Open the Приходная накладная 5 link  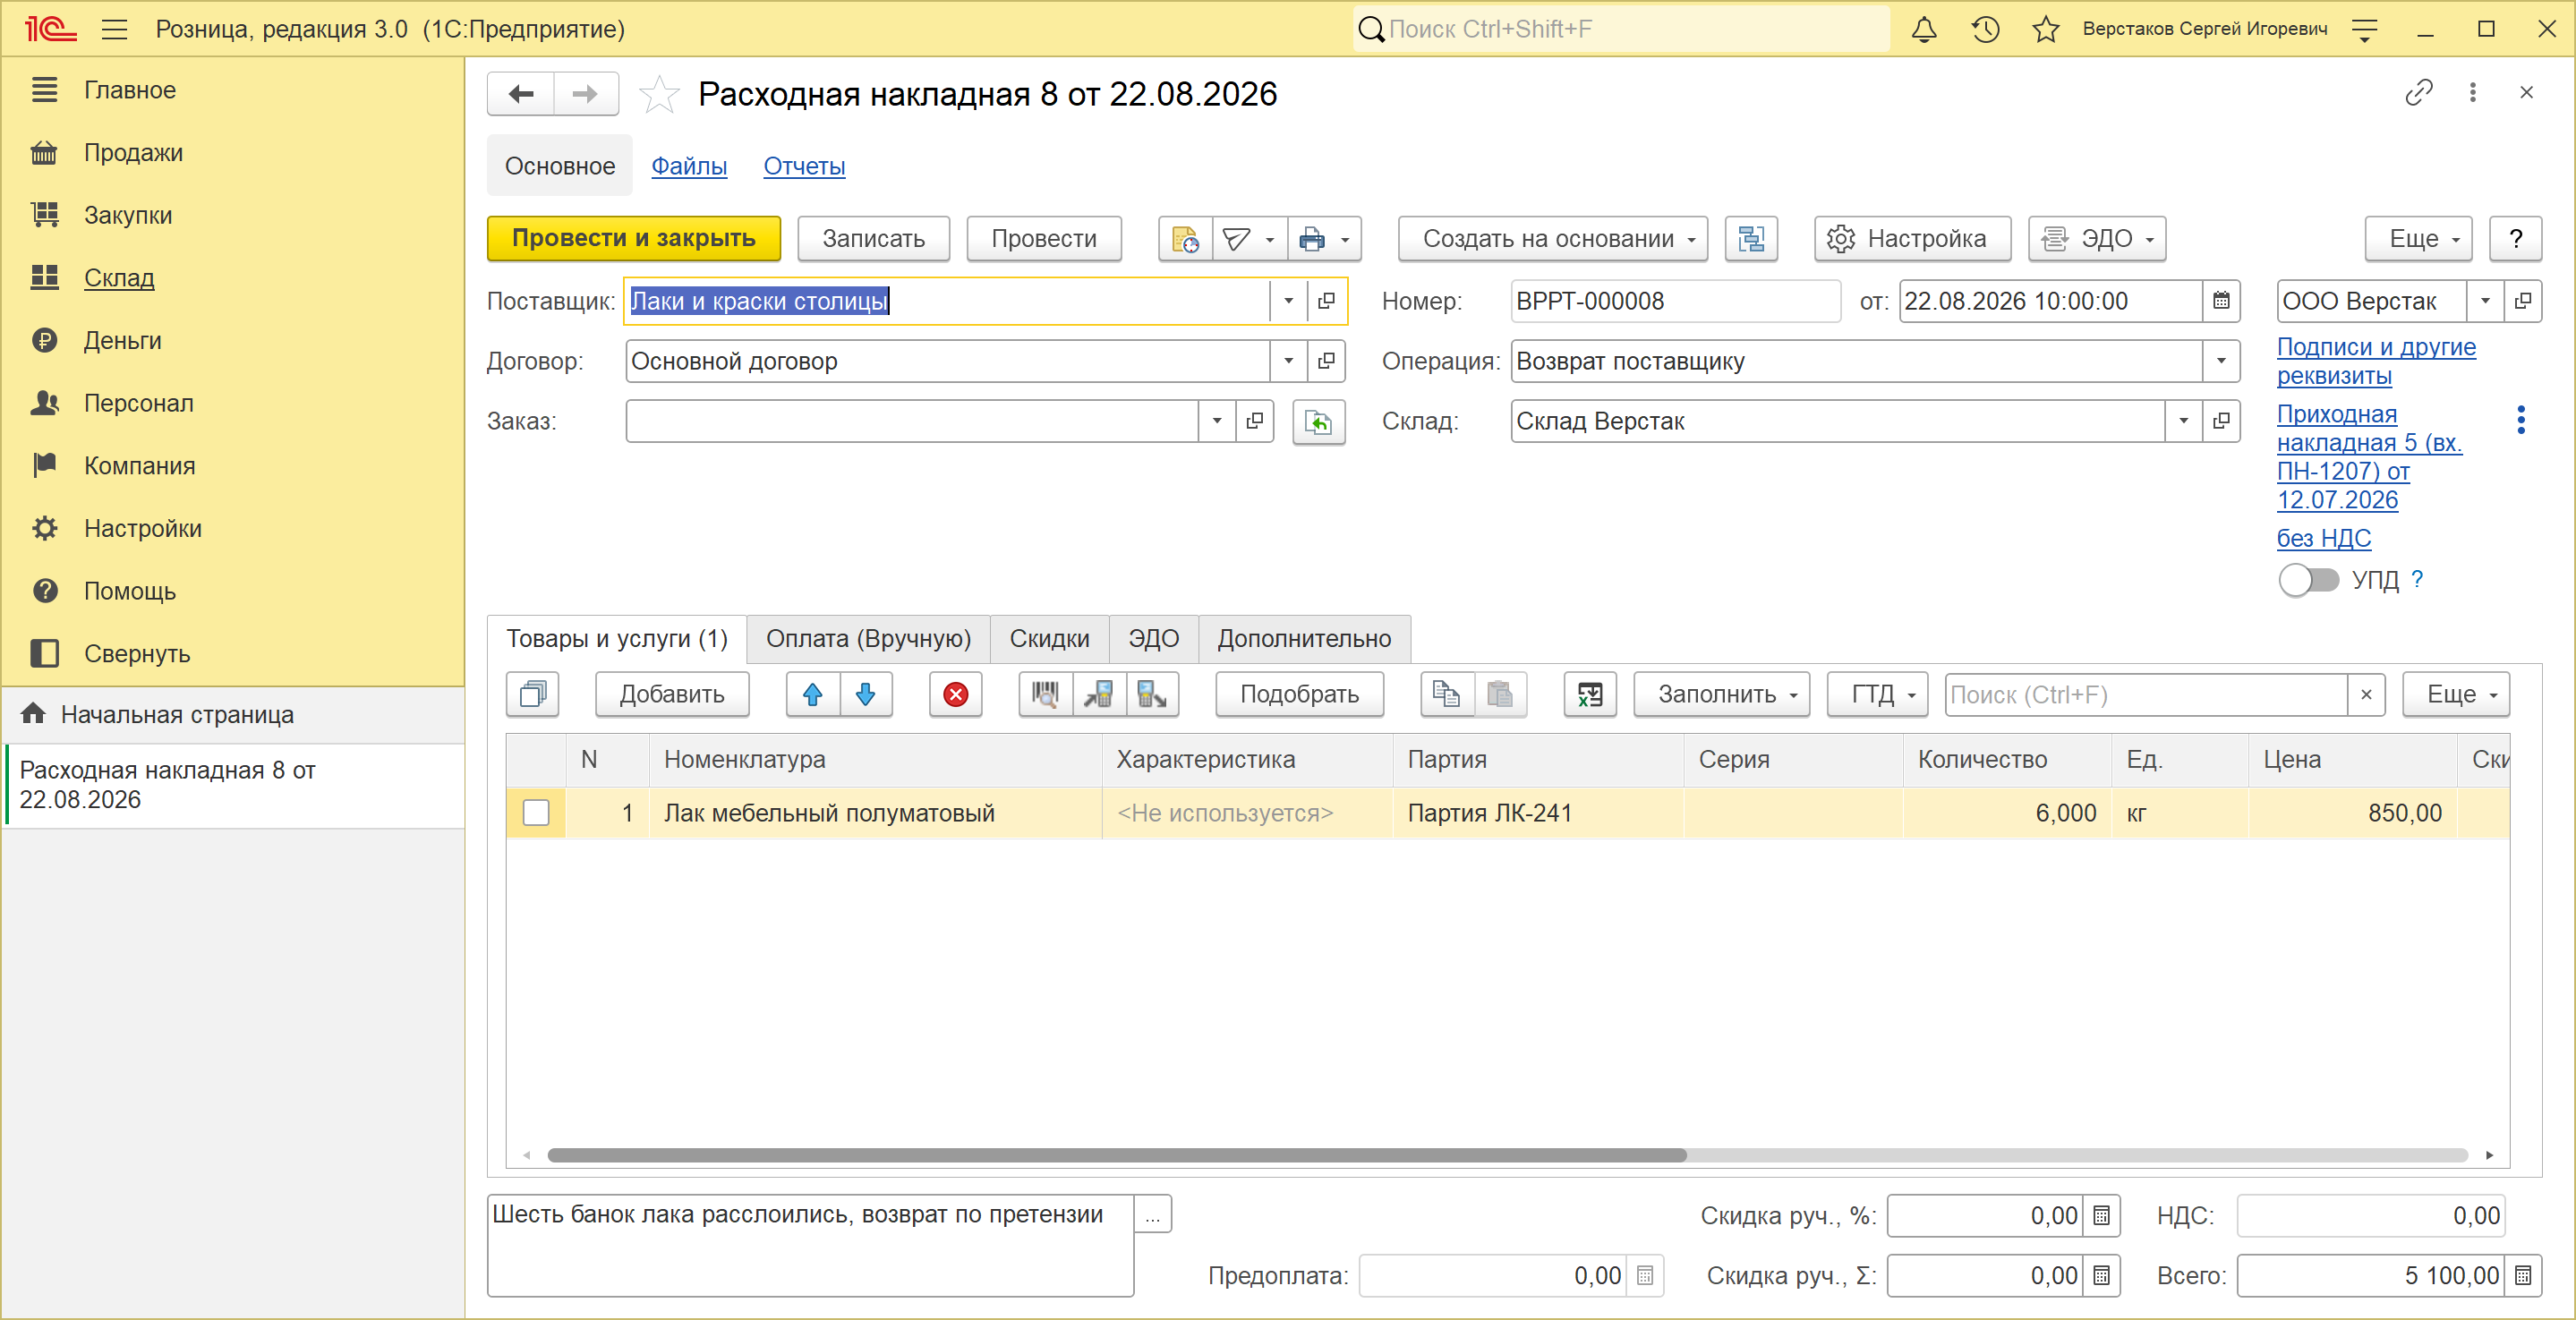click(x=2369, y=458)
